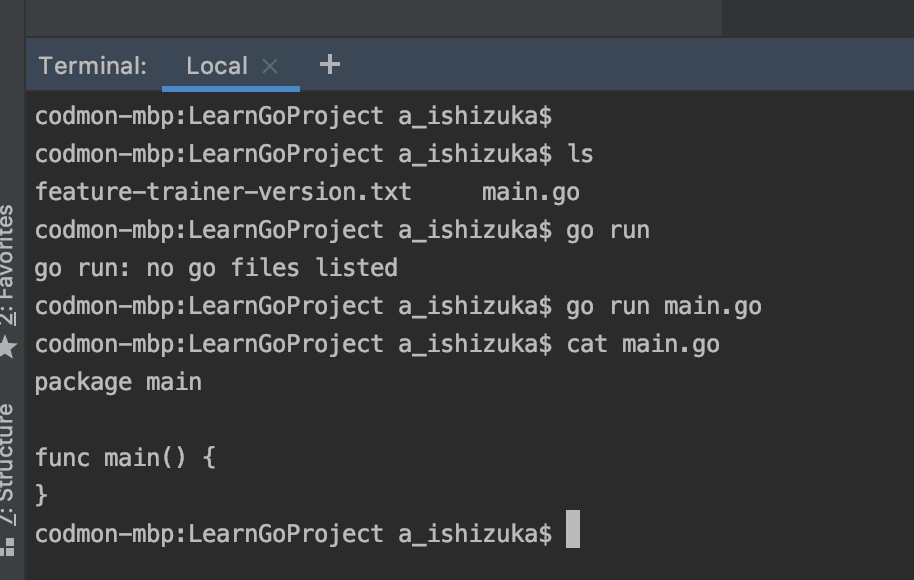Image resolution: width=914 pixels, height=580 pixels.
Task: Click the first empty prompt line
Action: tap(293, 116)
